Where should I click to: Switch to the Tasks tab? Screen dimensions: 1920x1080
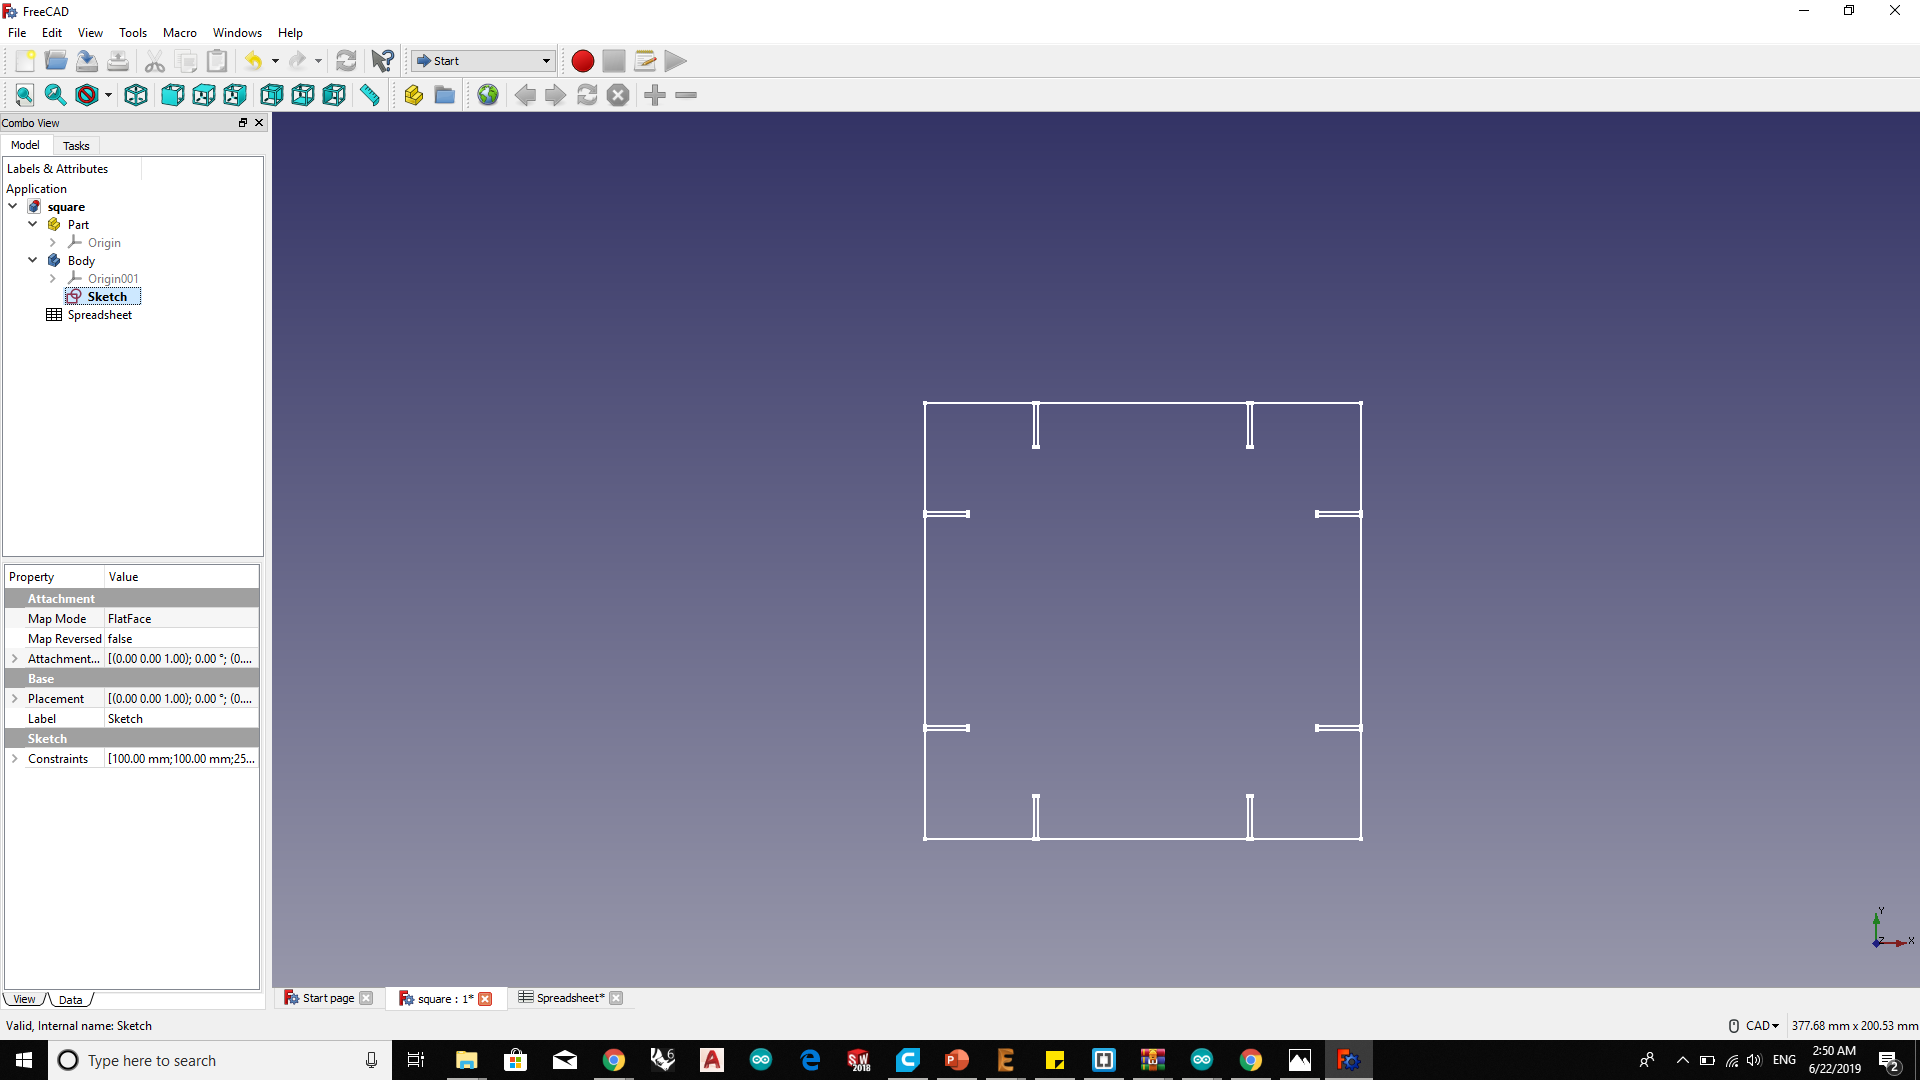pyautogui.click(x=76, y=146)
